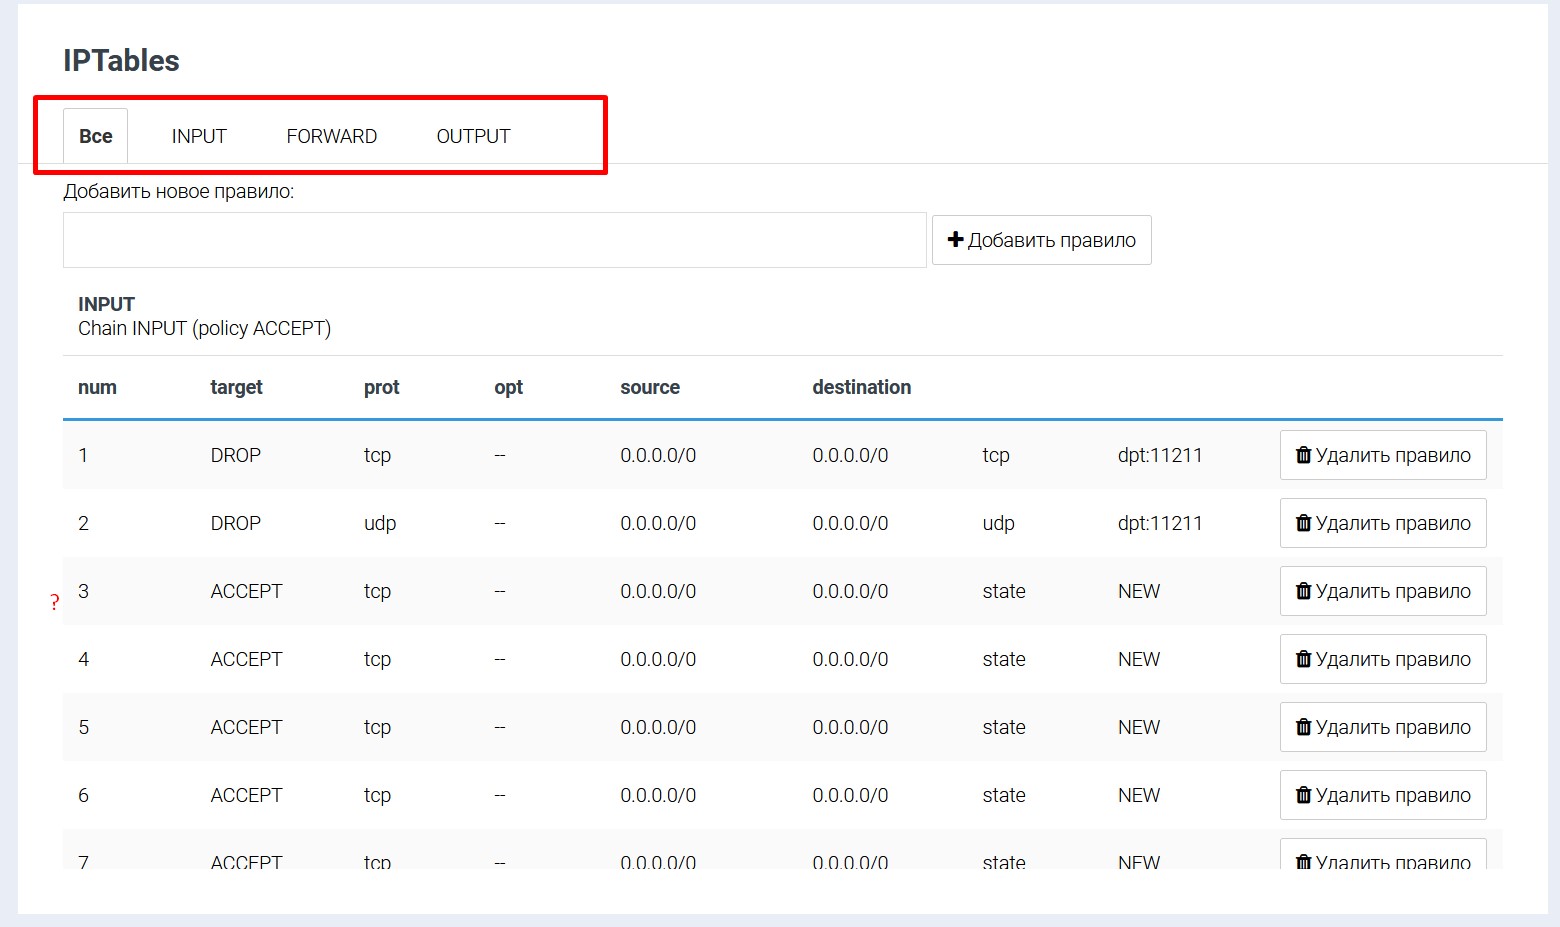The width and height of the screenshot is (1560, 927).
Task: Open the FORWARD chain tab
Action: pyautogui.click(x=331, y=136)
